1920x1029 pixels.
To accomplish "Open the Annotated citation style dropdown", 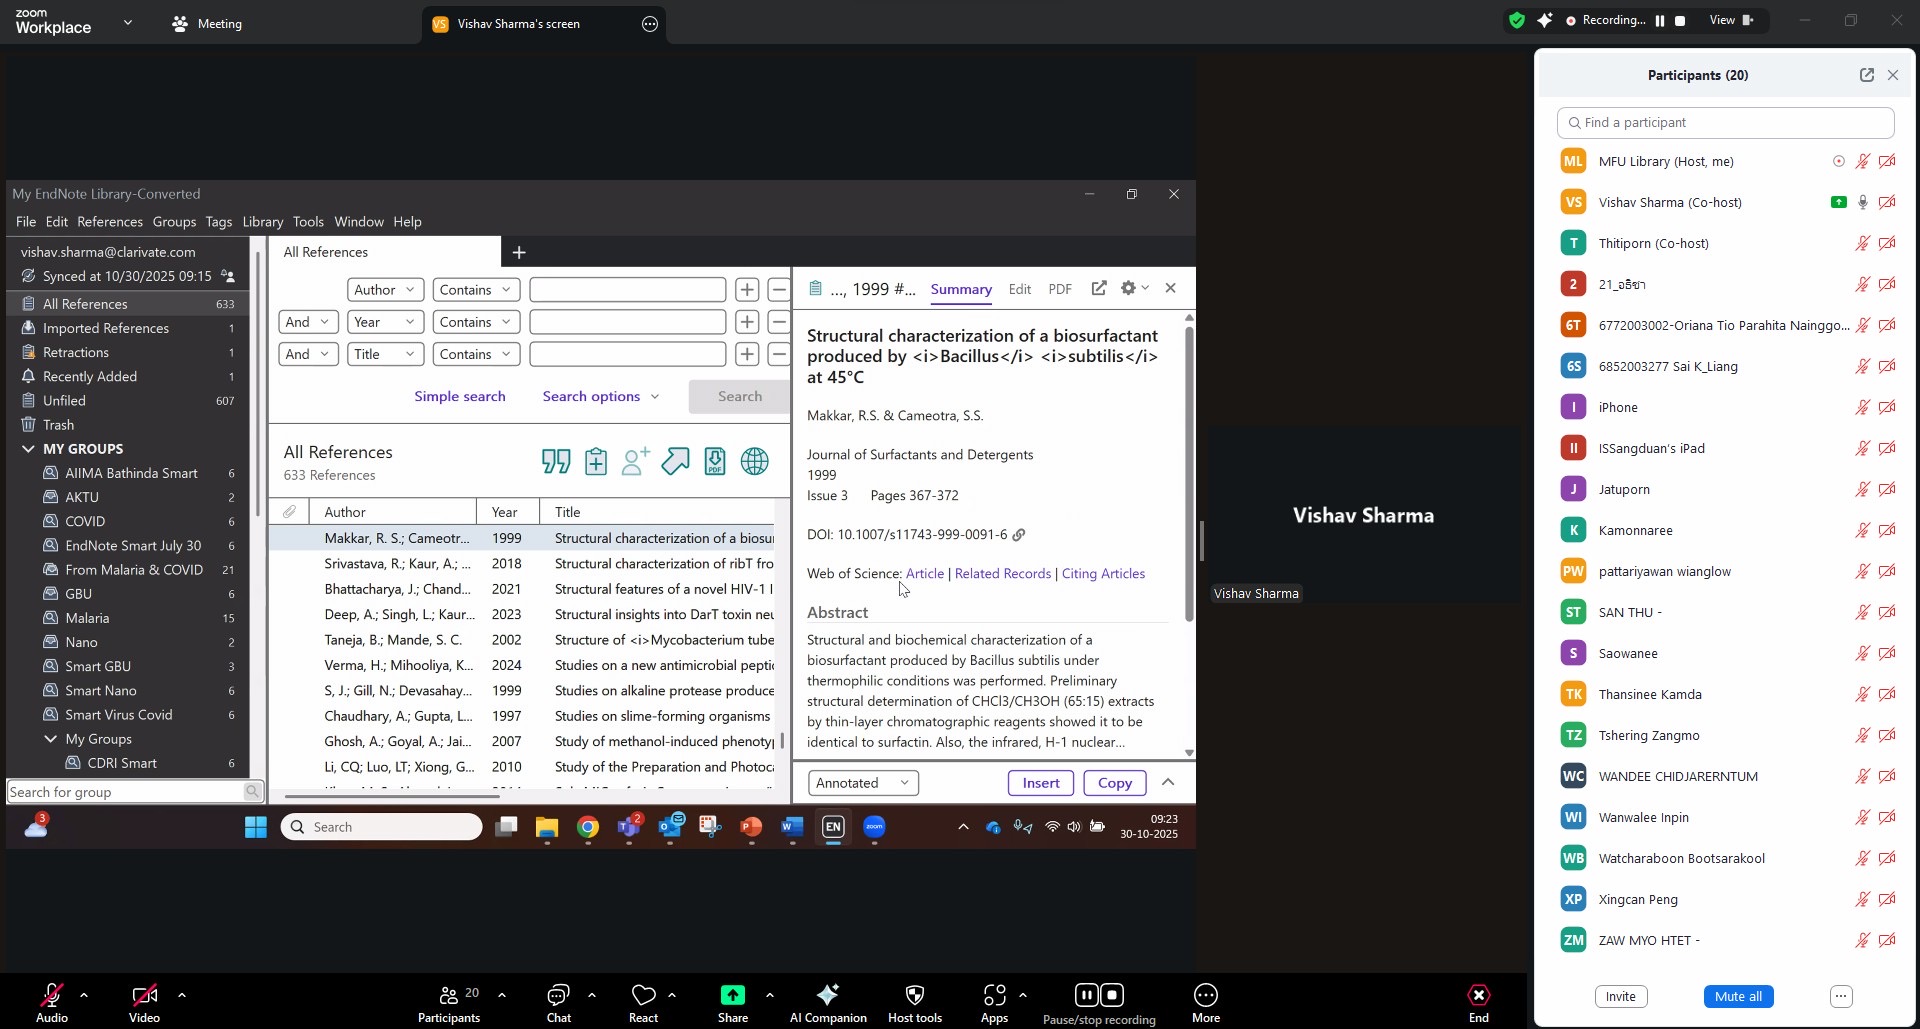I will (x=863, y=783).
